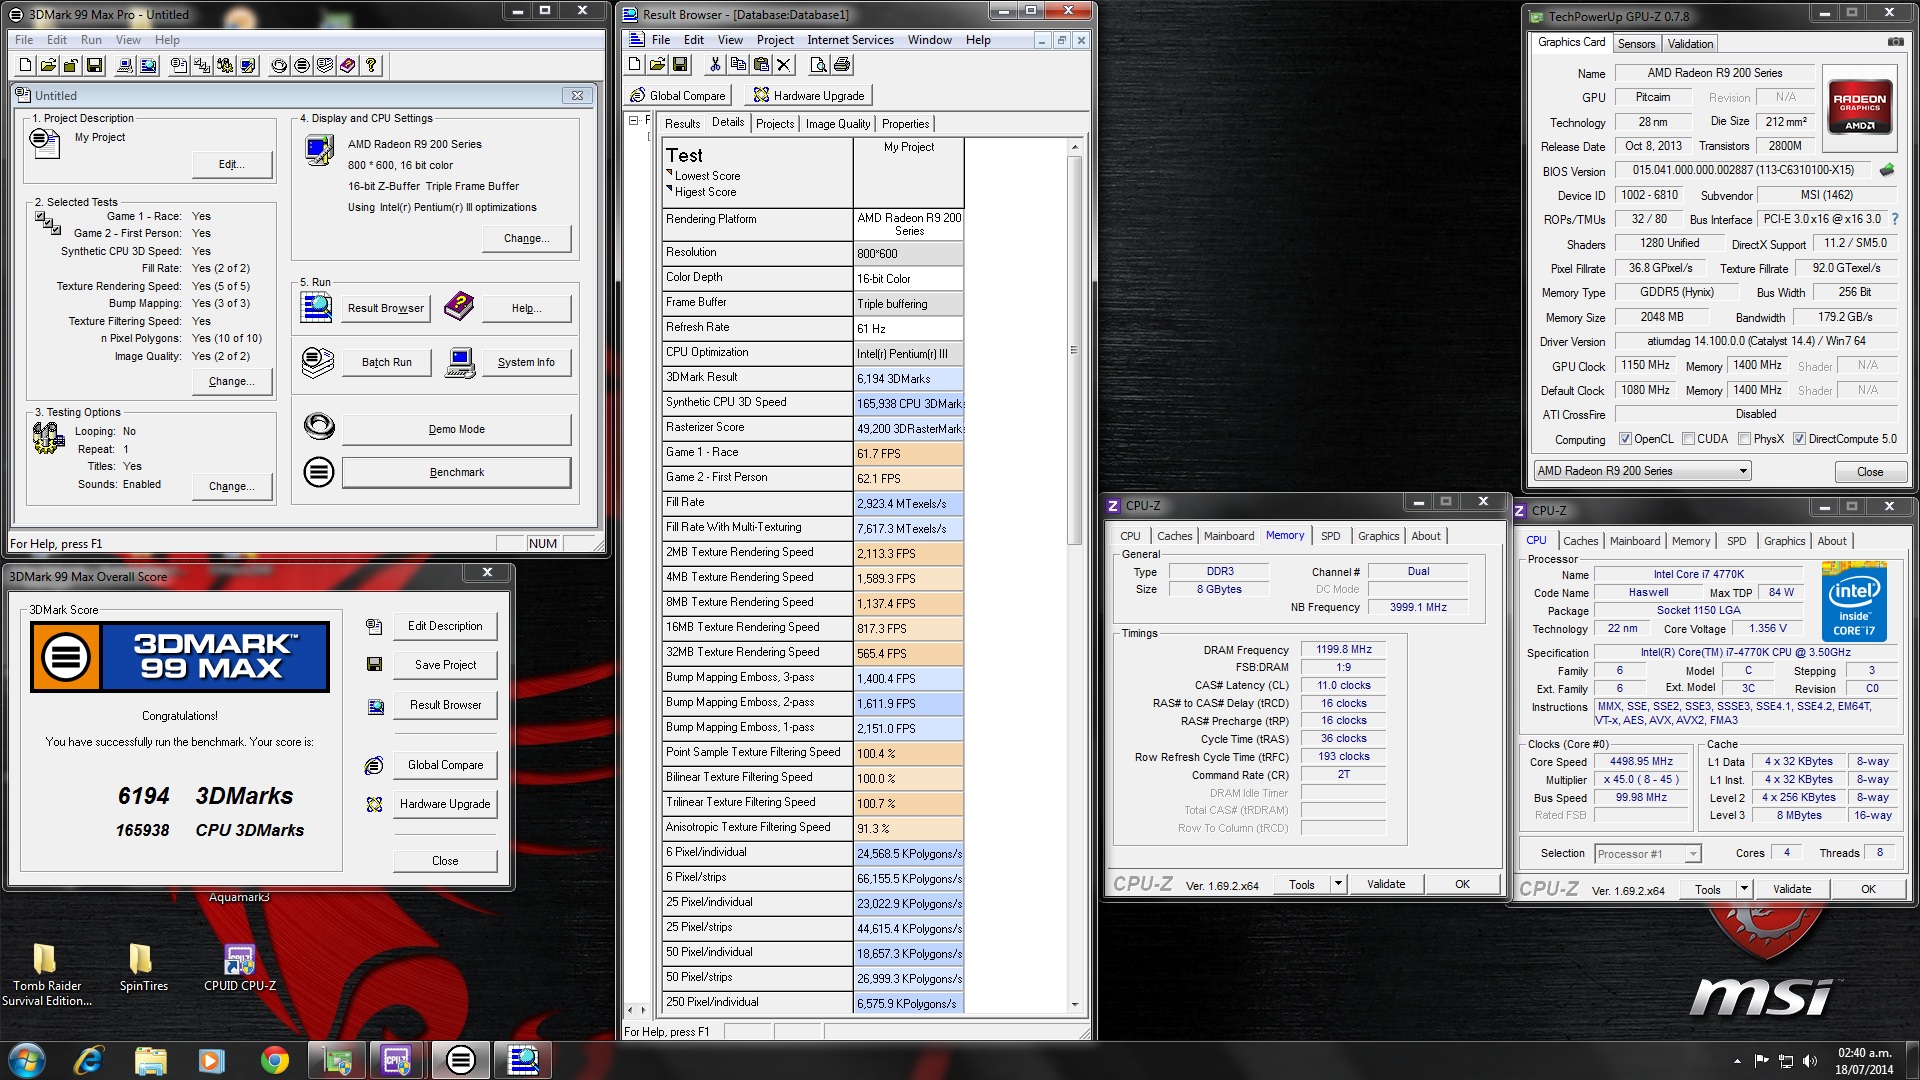Click System Info computer icon in 3DMark toolbar

coord(125,65)
